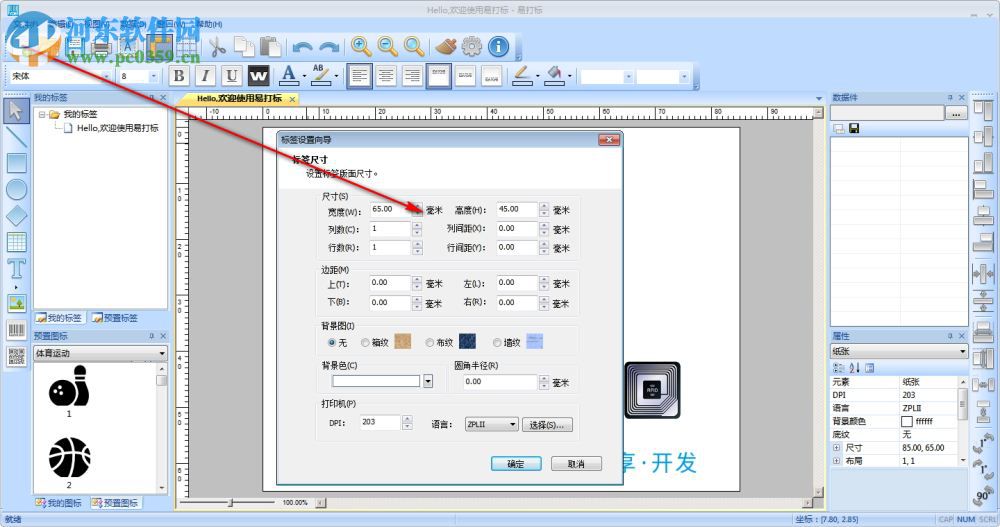This screenshot has height=527, width=1000.
Task: Open font color dropdown arrow
Action: point(304,77)
